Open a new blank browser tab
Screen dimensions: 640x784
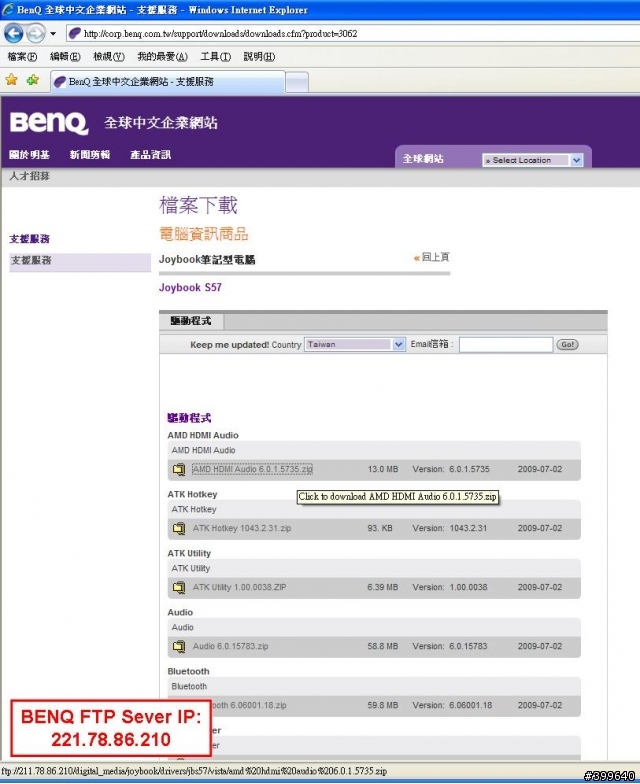click(x=297, y=82)
